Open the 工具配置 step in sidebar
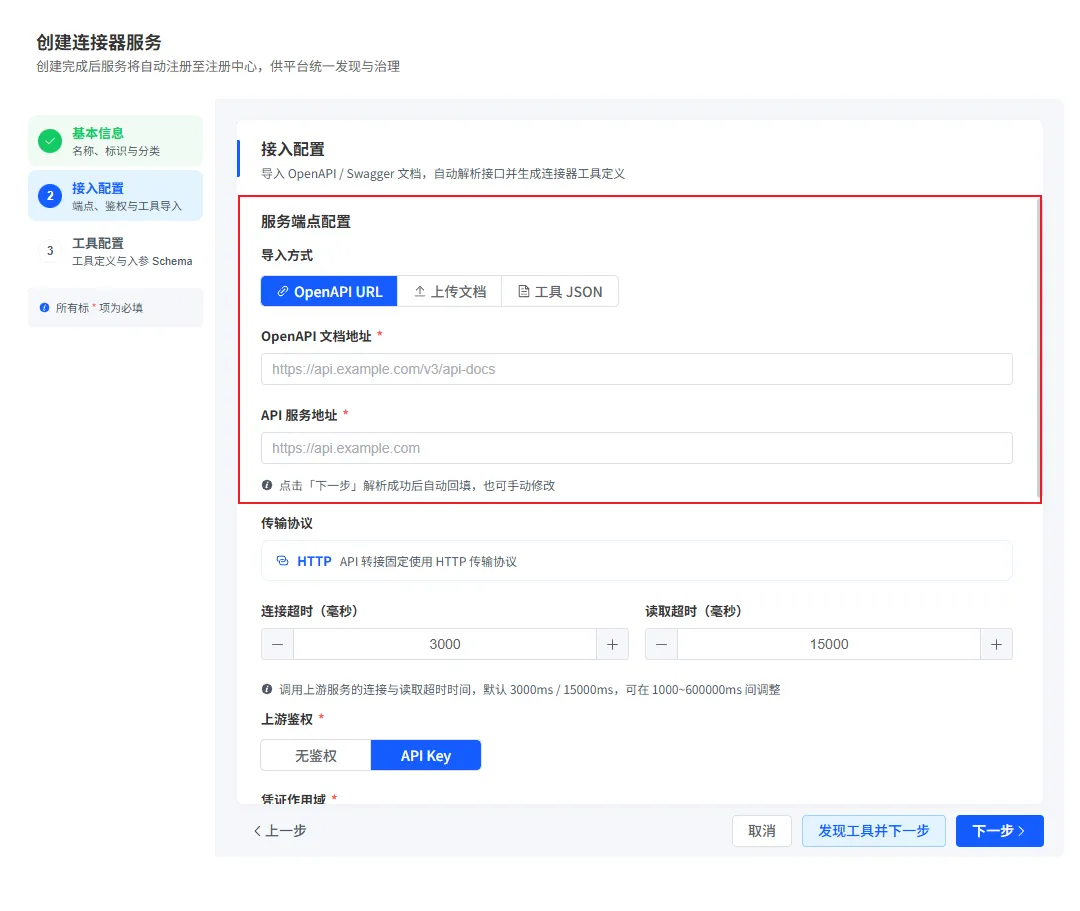This screenshot has height=911, width=1080. click(x=116, y=251)
